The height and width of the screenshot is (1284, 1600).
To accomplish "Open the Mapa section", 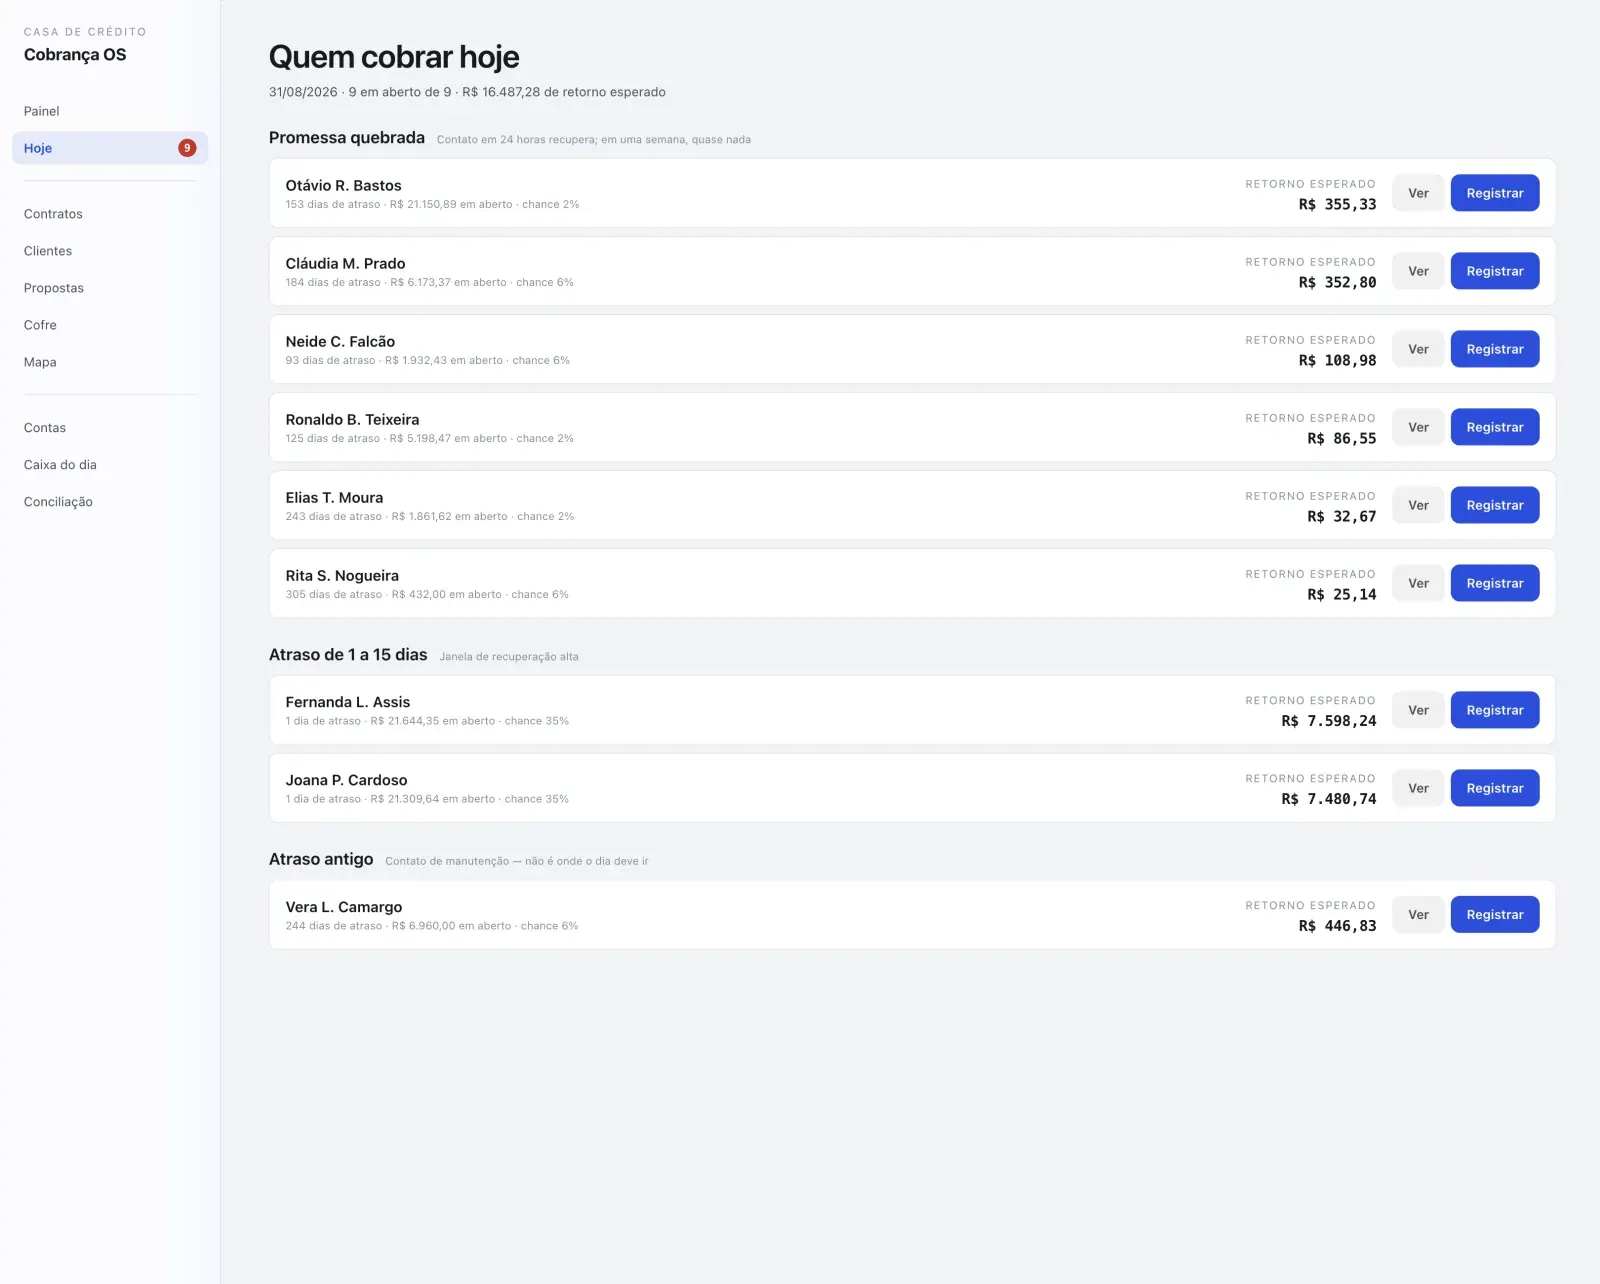I will pos(110,362).
